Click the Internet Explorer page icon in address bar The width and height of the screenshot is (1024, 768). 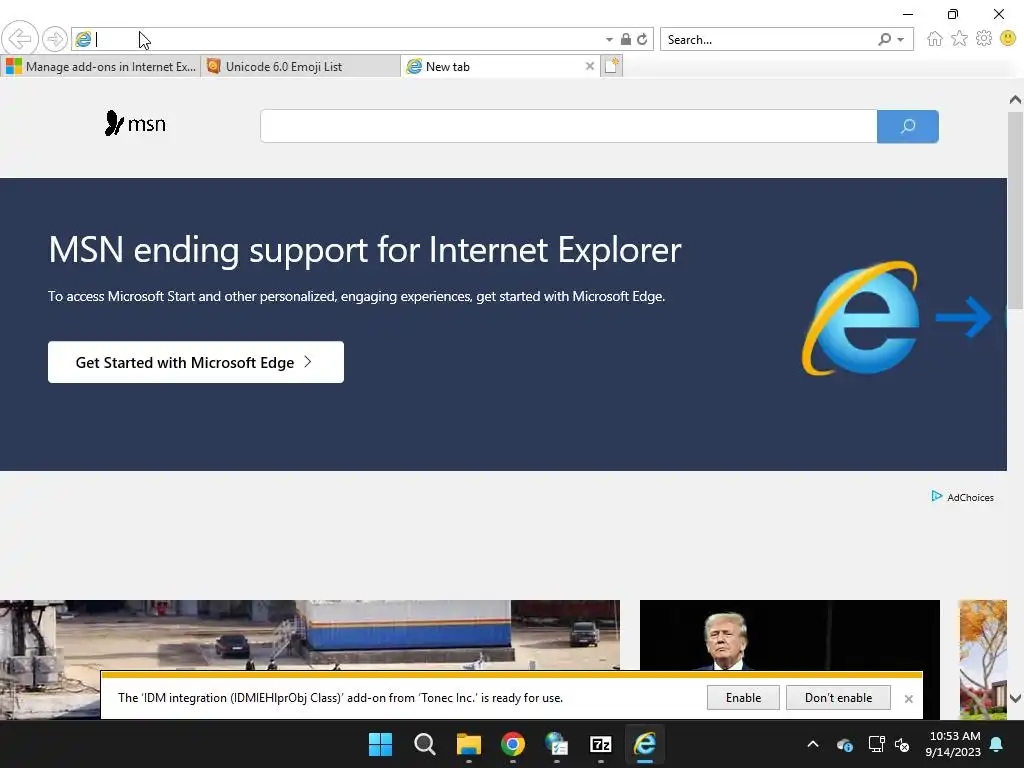(83, 39)
